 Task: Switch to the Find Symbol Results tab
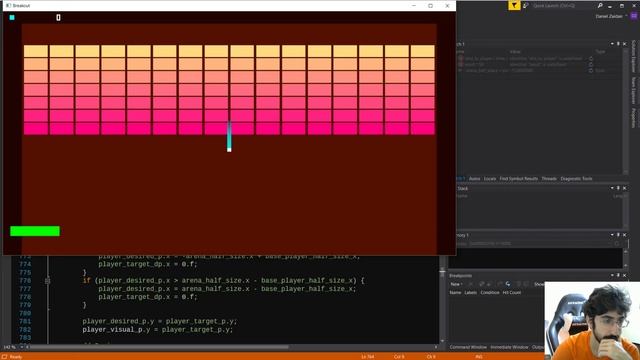point(518,179)
